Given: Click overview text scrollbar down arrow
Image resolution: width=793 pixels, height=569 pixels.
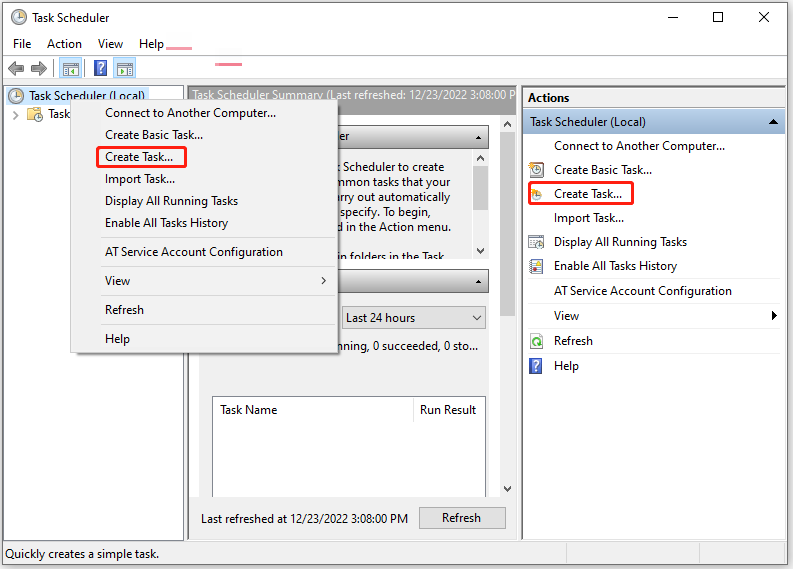Looking at the screenshot, I should pos(480,250).
